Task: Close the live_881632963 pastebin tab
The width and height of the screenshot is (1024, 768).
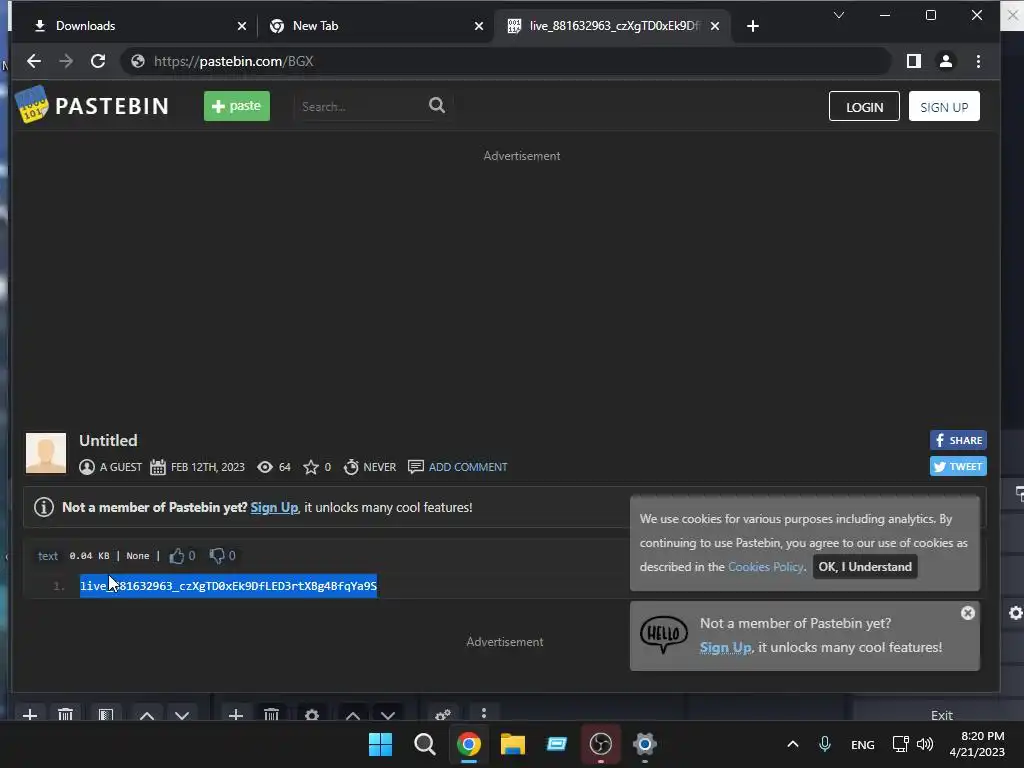Action: click(715, 26)
